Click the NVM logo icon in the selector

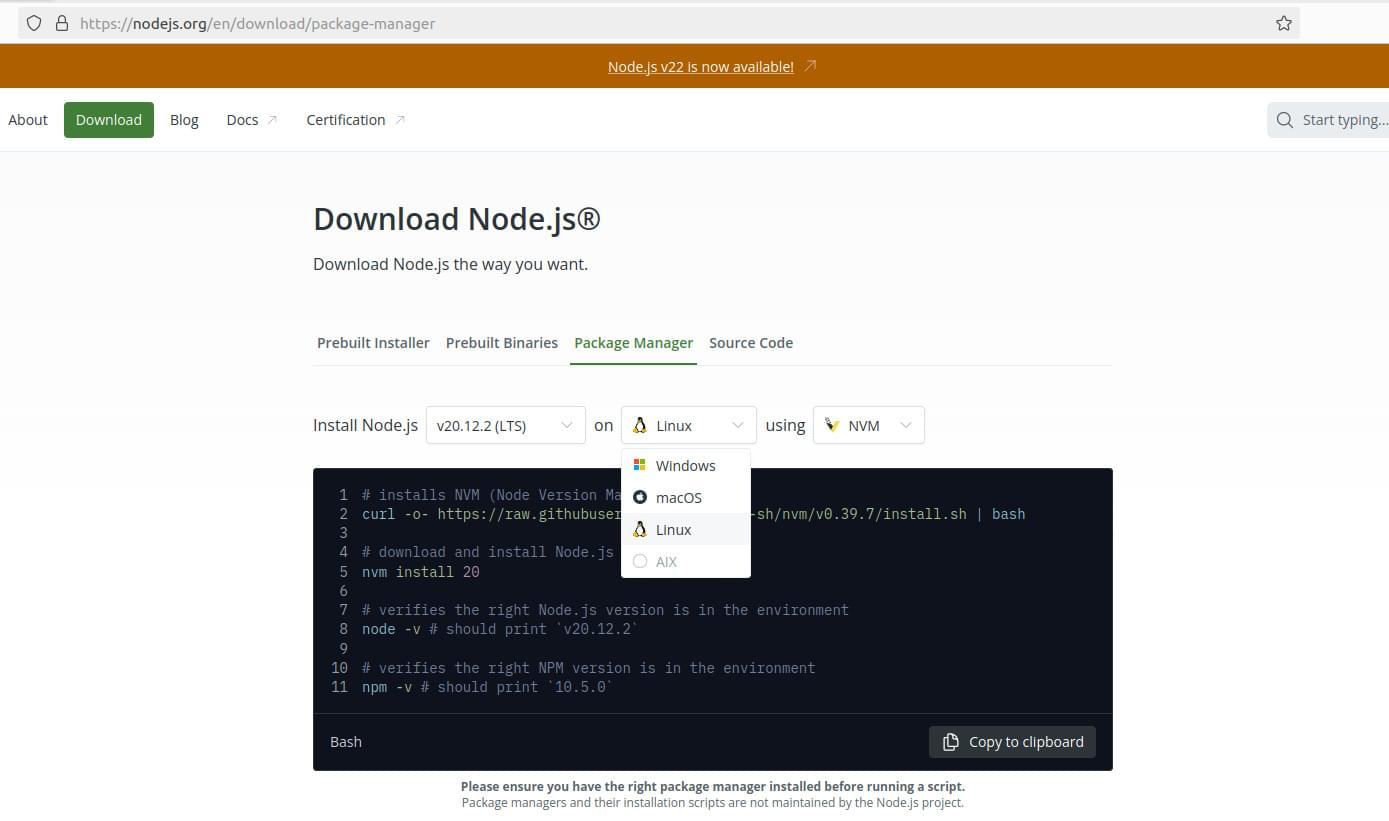(832, 425)
